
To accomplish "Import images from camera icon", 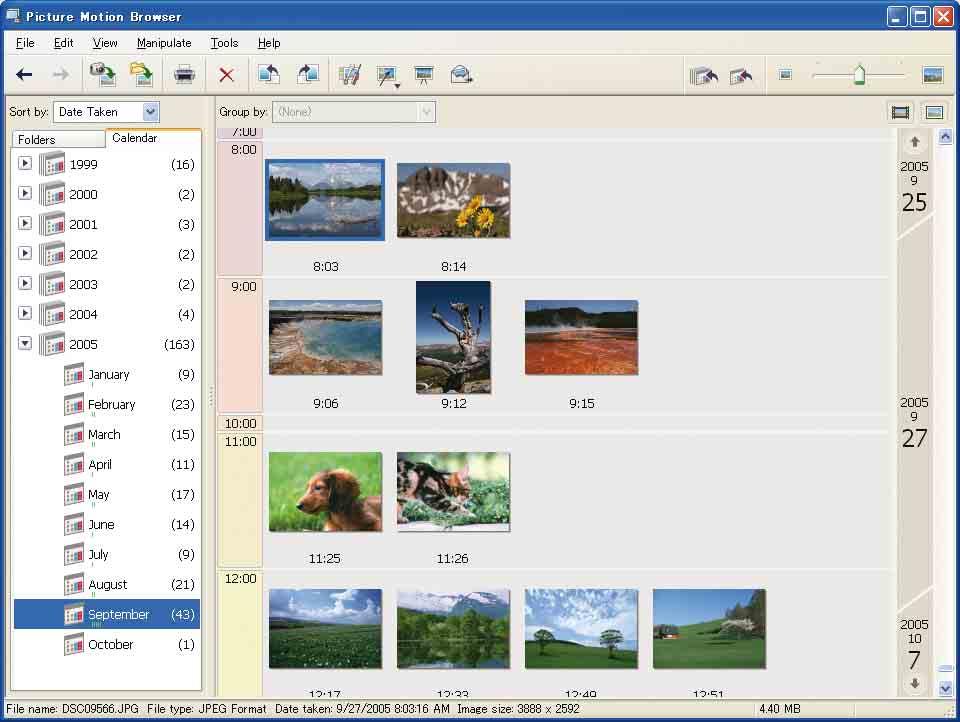I will (x=103, y=75).
